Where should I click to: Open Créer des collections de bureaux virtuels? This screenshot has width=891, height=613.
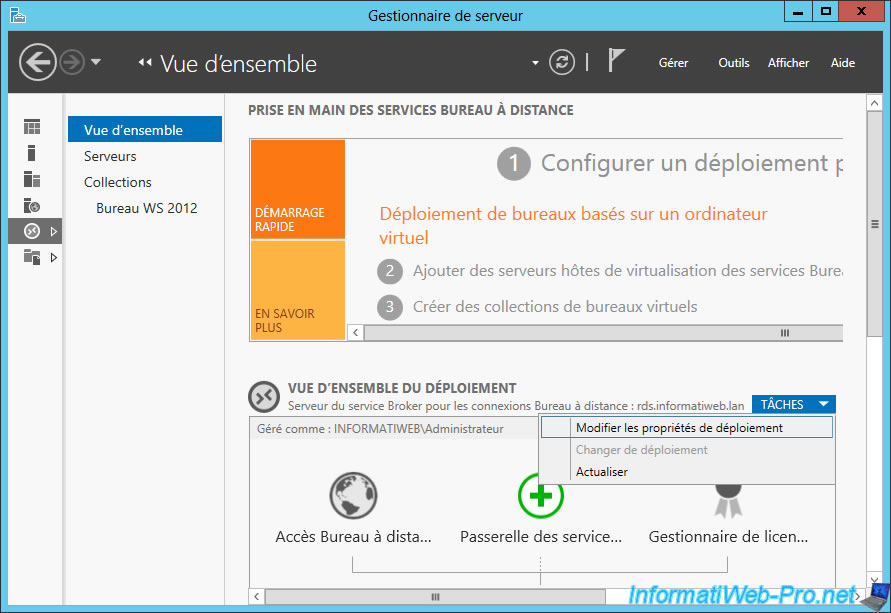tap(555, 307)
